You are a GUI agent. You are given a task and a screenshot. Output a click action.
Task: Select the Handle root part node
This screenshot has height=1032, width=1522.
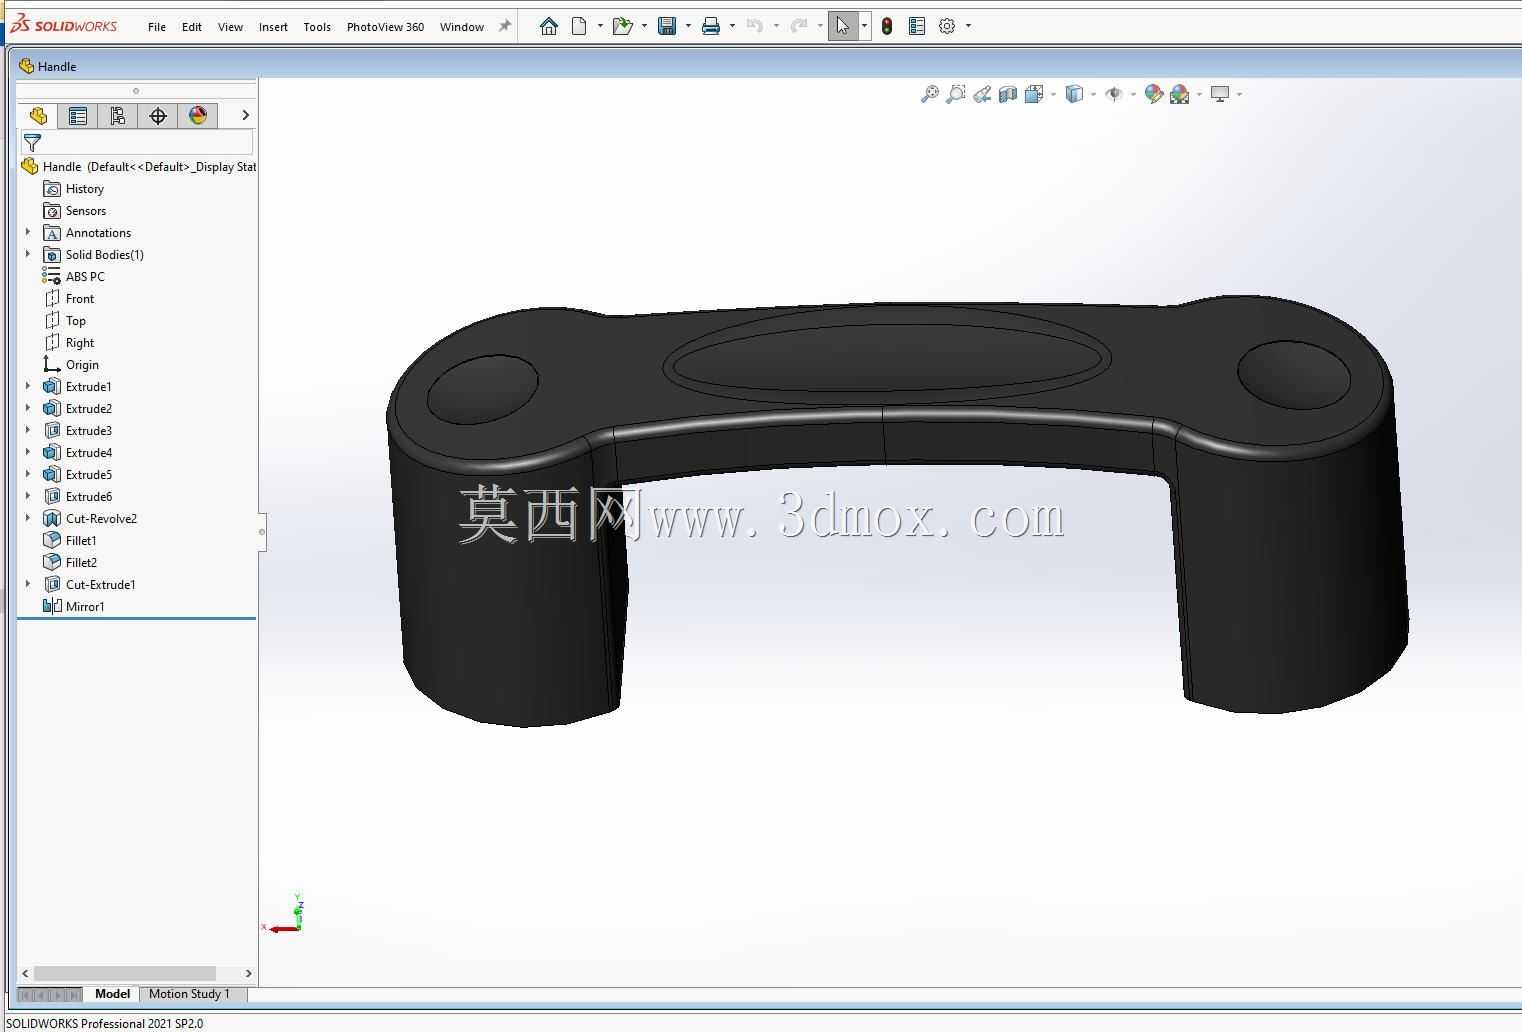[138, 167]
